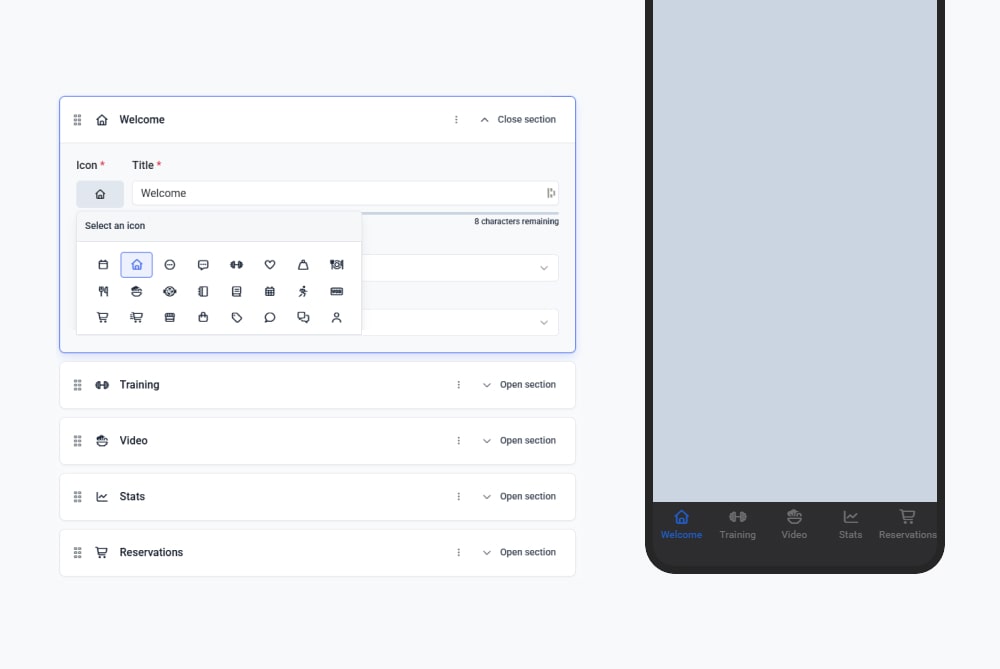Select the globe-shaped icon in picker
This screenshot has width=1000, height=669.
coord(170,291)
